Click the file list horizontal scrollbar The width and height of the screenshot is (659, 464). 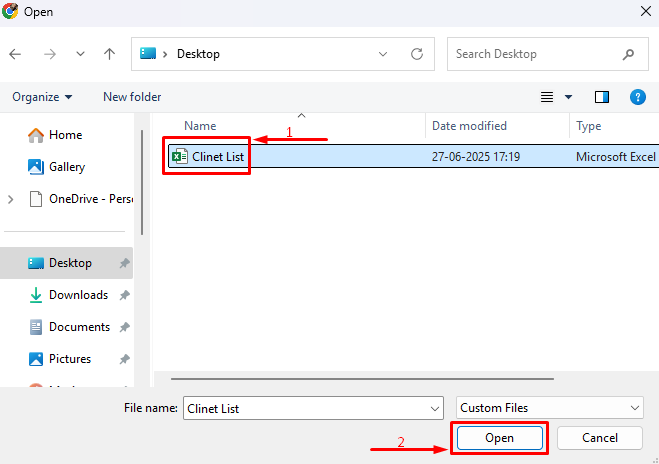pos(362,379)
